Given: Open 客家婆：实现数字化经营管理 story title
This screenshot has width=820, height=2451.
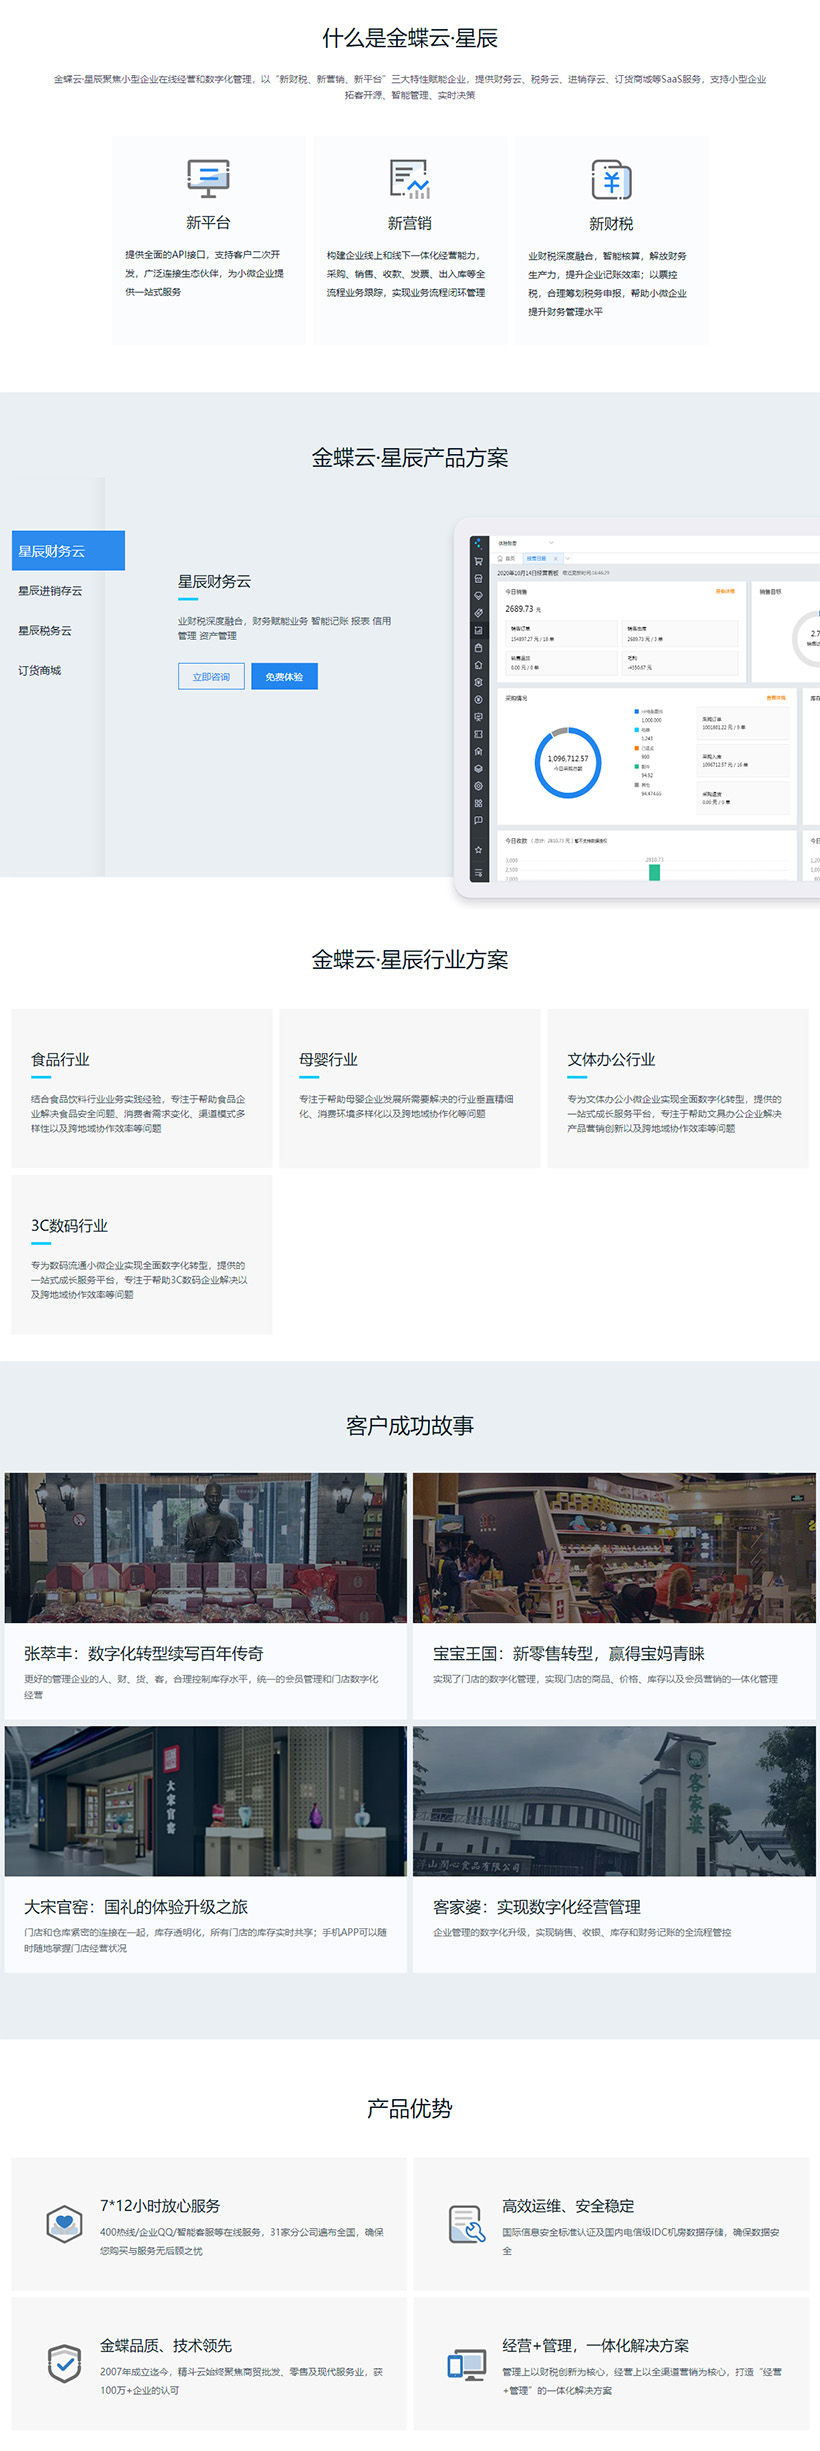Looking at the screenshot, I should click(537, 1907).
